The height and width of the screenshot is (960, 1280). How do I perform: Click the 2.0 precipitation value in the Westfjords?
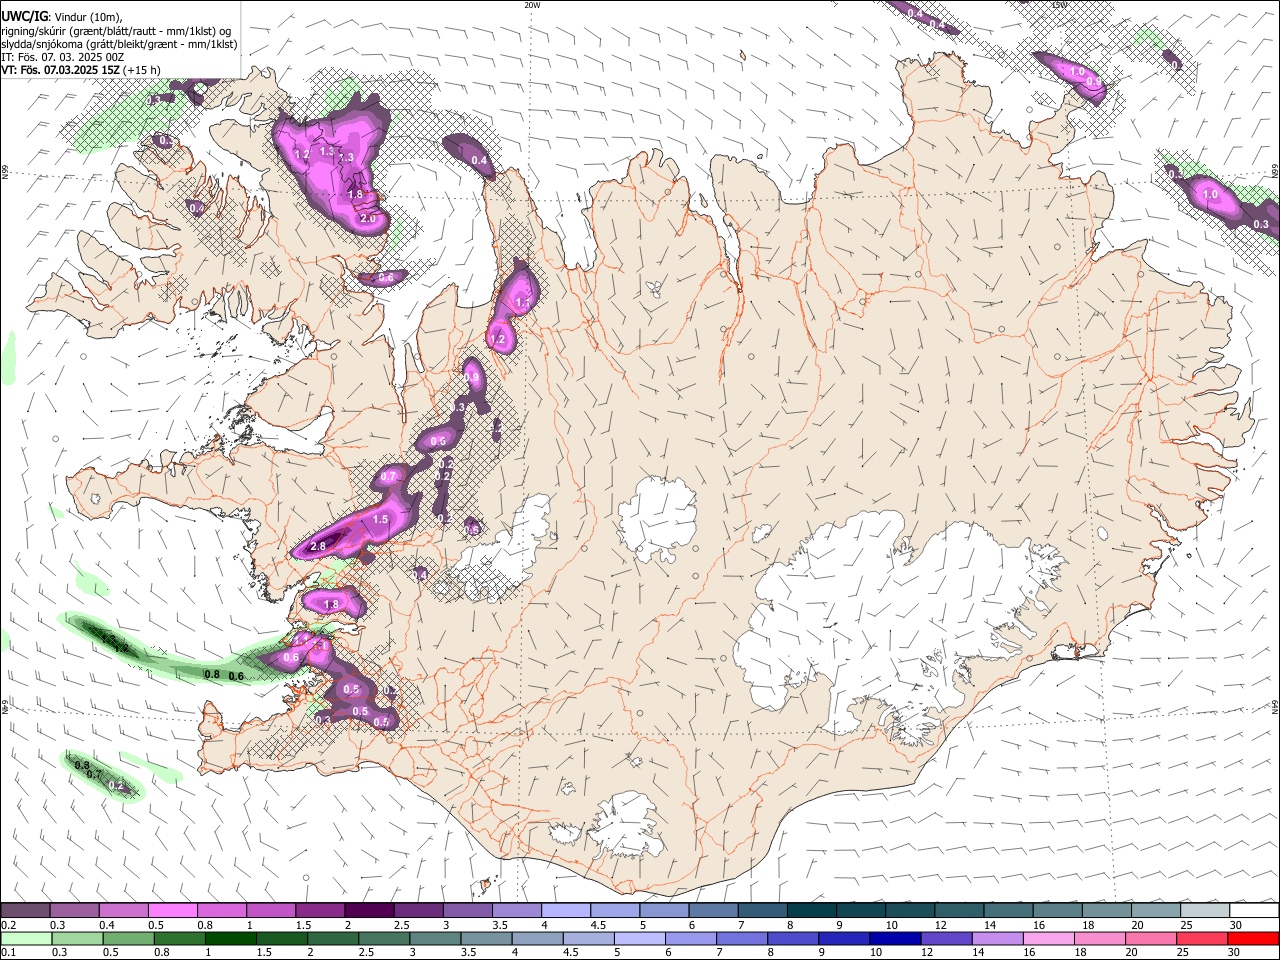[367, 218]
